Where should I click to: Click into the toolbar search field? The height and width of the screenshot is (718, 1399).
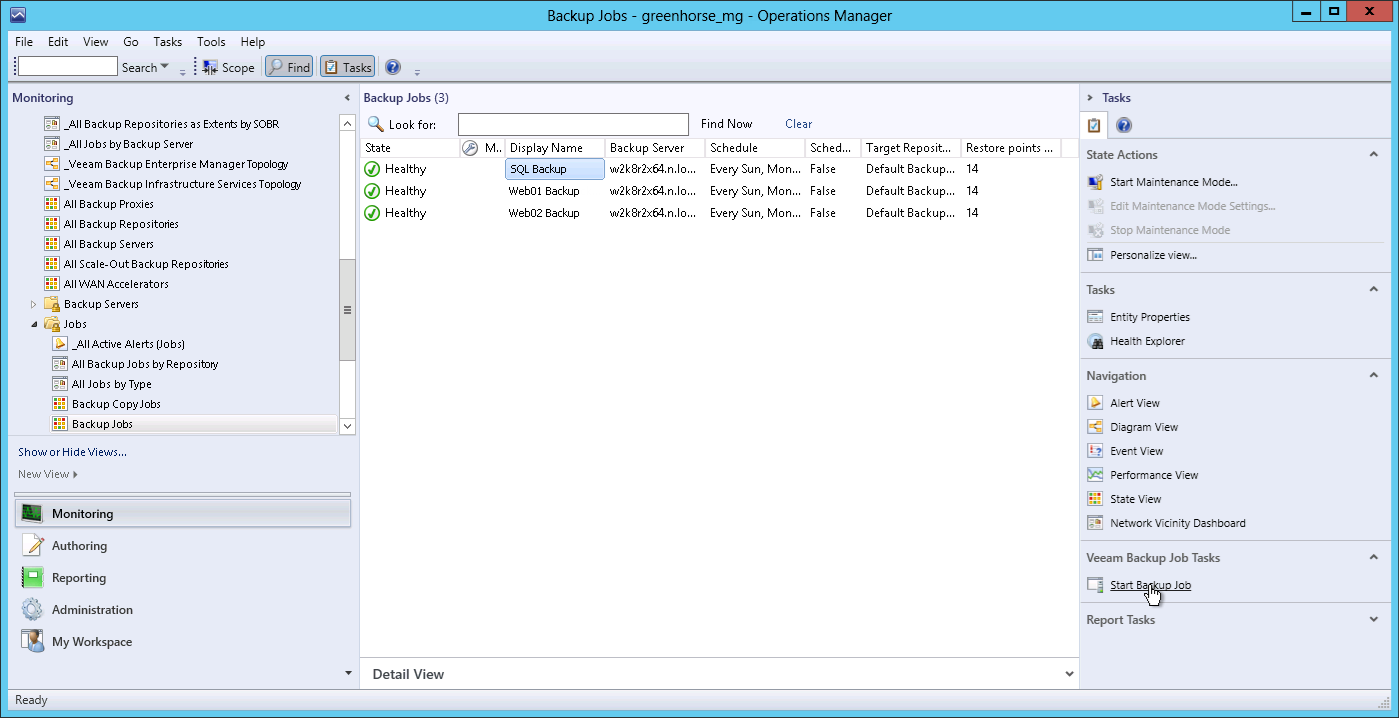coord(68,67)
